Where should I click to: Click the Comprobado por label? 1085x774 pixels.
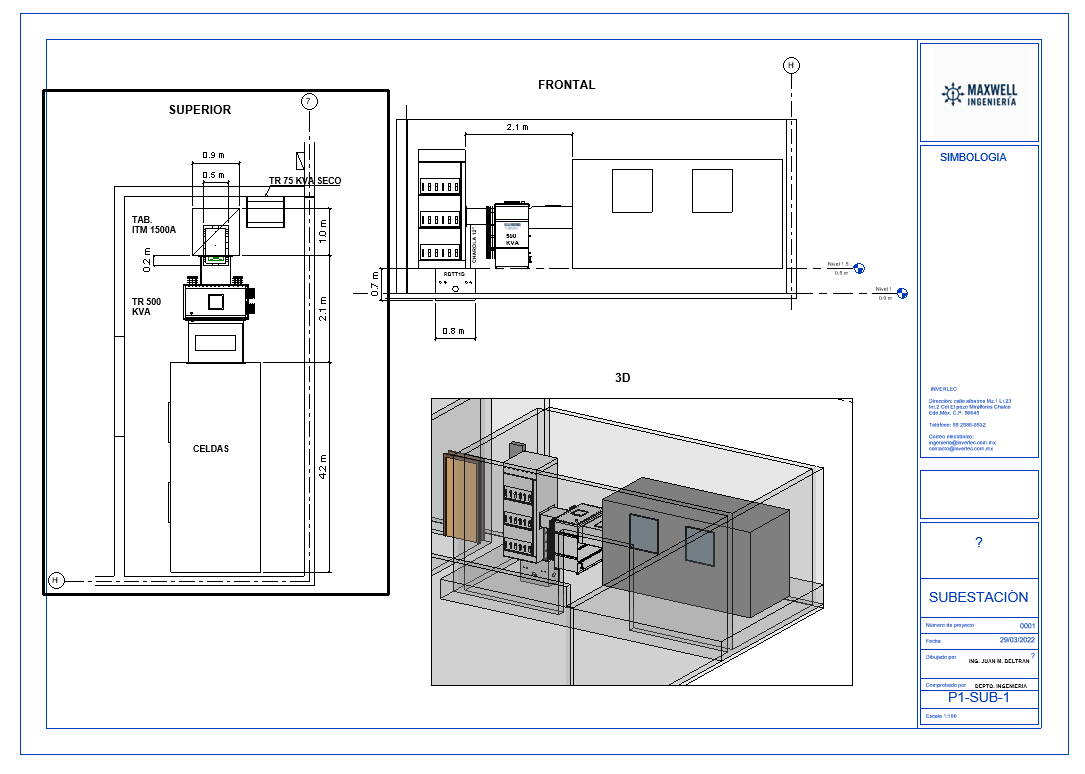pos(945,685)
